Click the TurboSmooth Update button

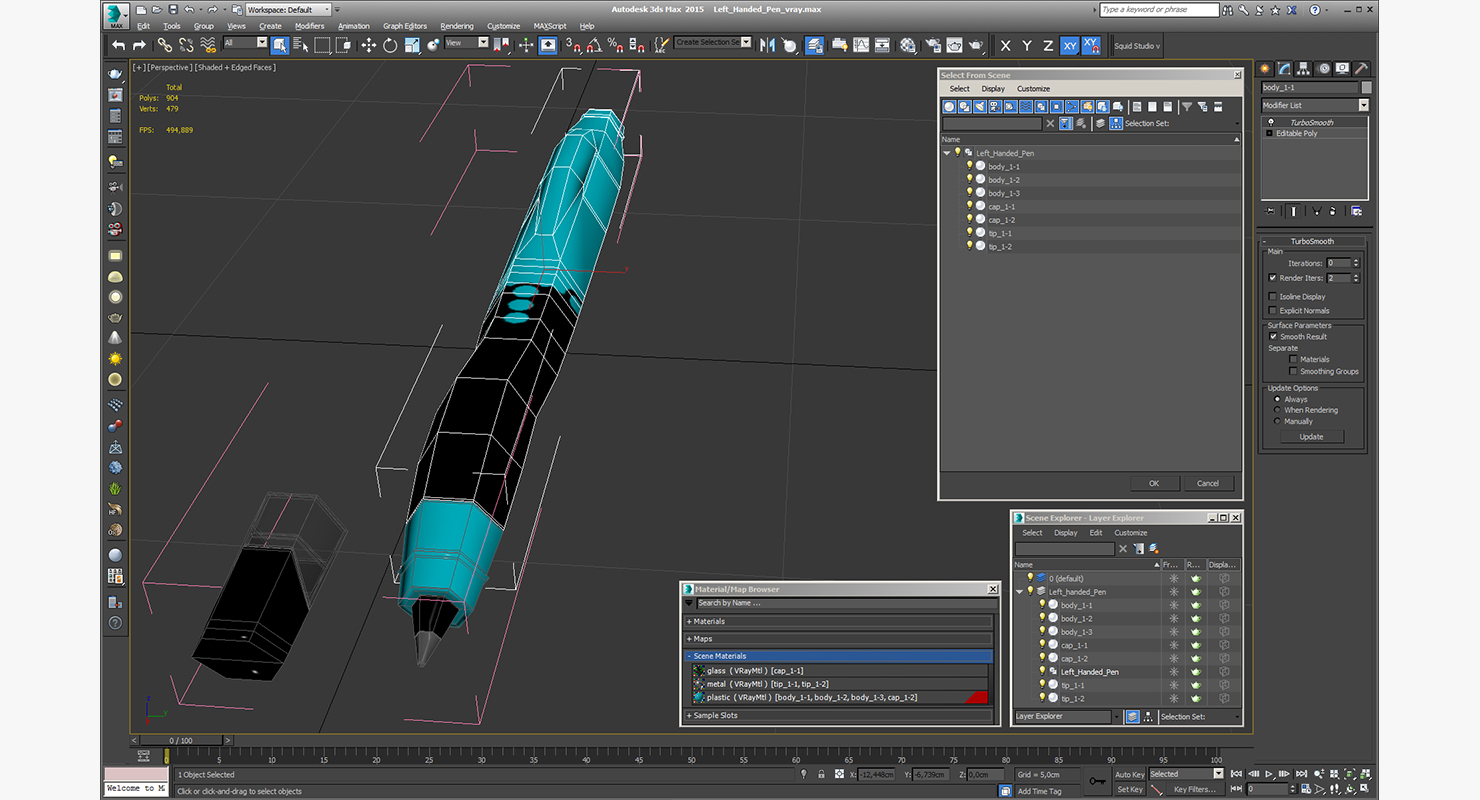pyautogui.click(x=1311, y=437)
